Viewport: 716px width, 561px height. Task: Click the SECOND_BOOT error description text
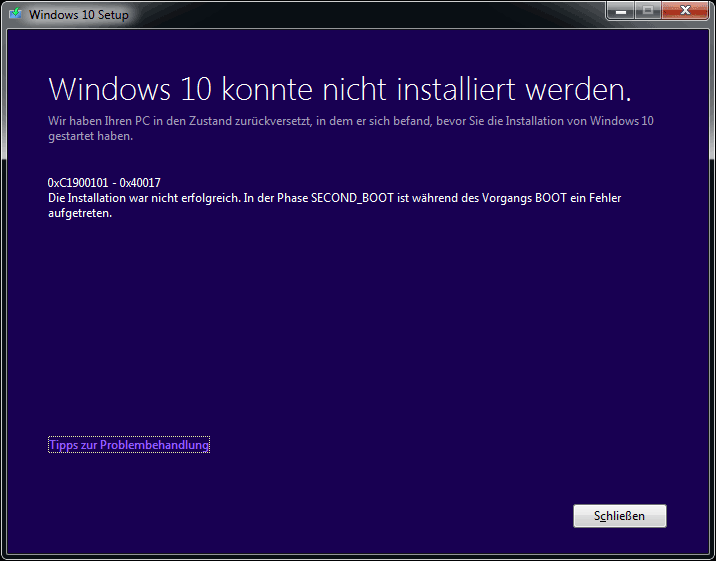click(334, 205)
